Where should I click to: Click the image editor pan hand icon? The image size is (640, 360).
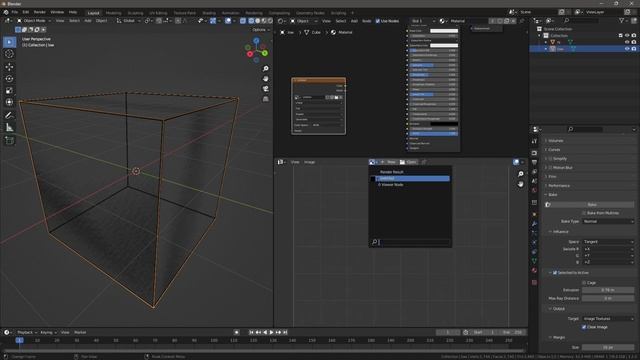pyautogui.click(x=521, y=184)
